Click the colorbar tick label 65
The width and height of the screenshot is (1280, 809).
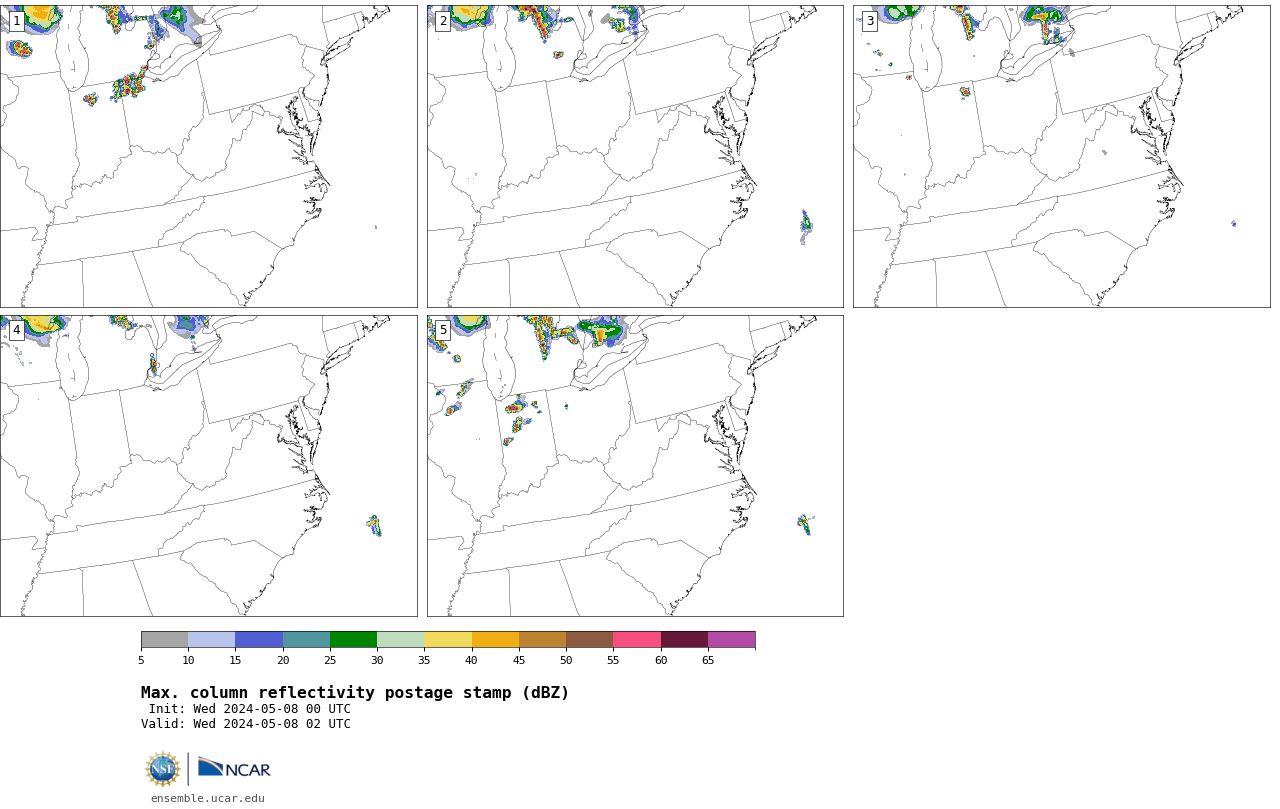[x=708, y=660]
